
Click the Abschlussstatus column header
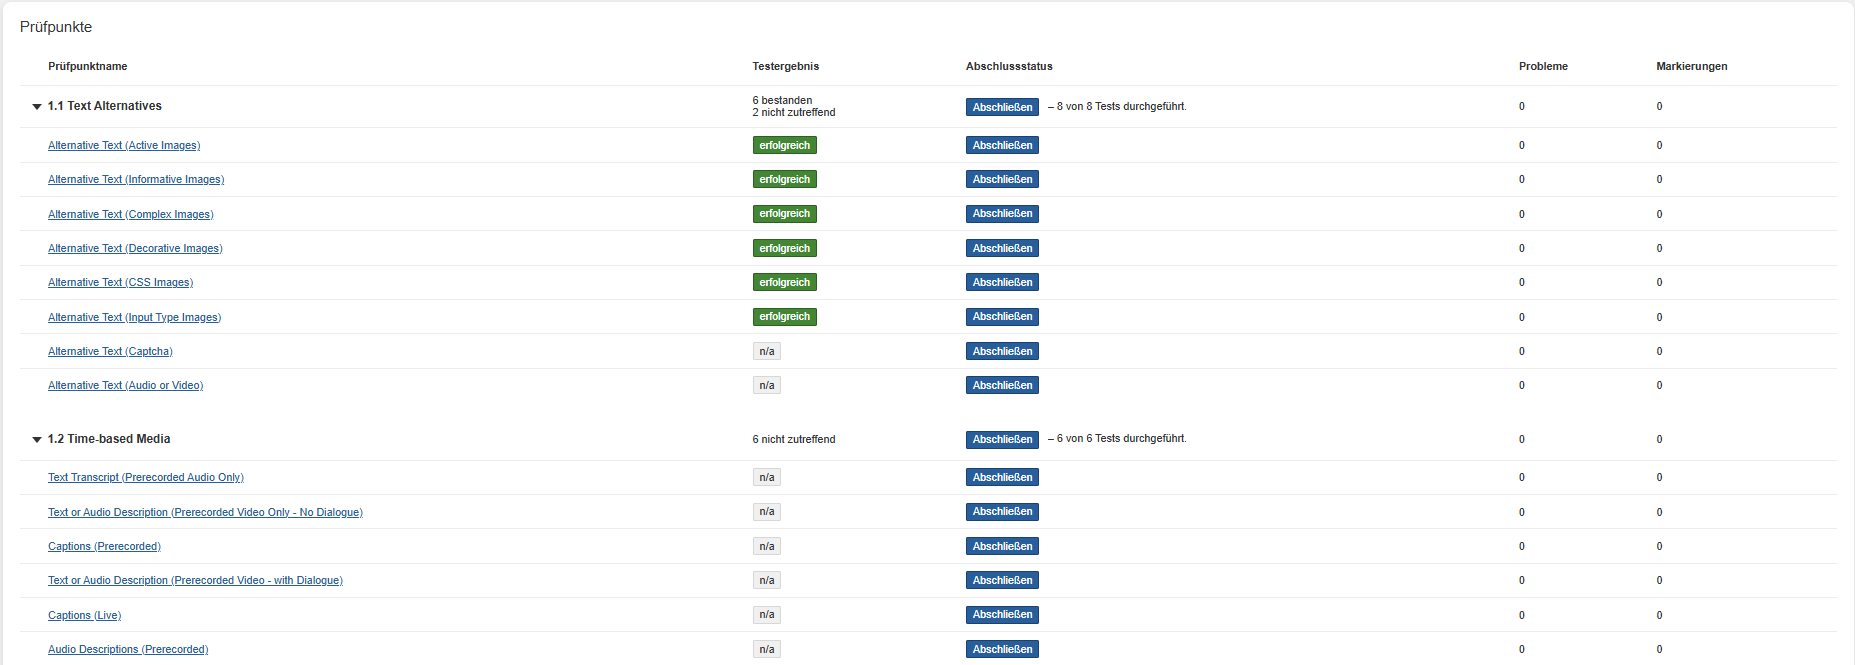1009,67
